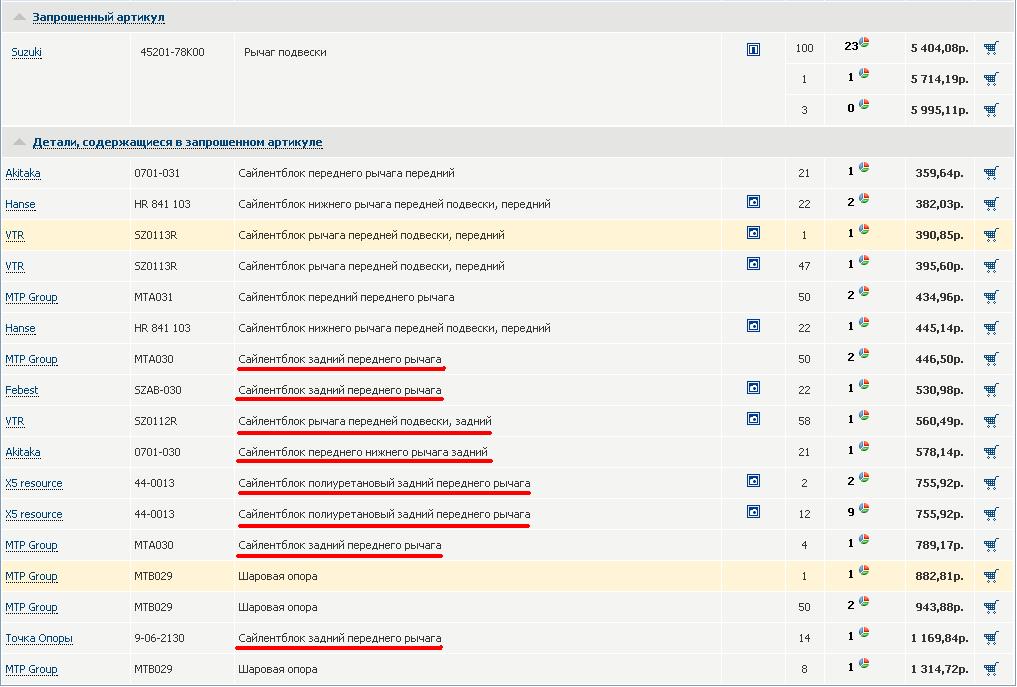The height and width of the screenshot is (687, 1017).
Task: Open Akitaka link in 0701-030 row
Action: click(x=23, y=452)
